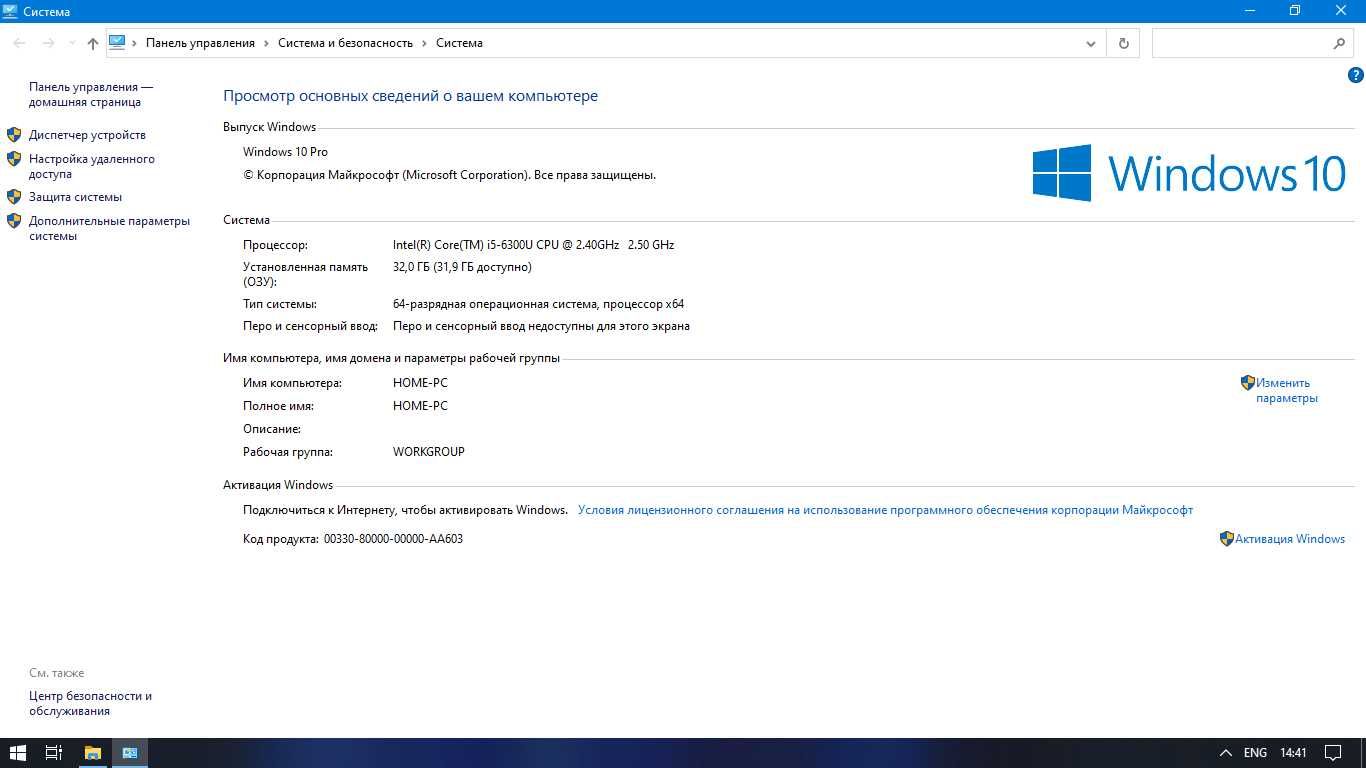Click shield icon next to 'Изменить параметры'
Viewport: 1366px width, 768px height.
tap(1247, 382)
